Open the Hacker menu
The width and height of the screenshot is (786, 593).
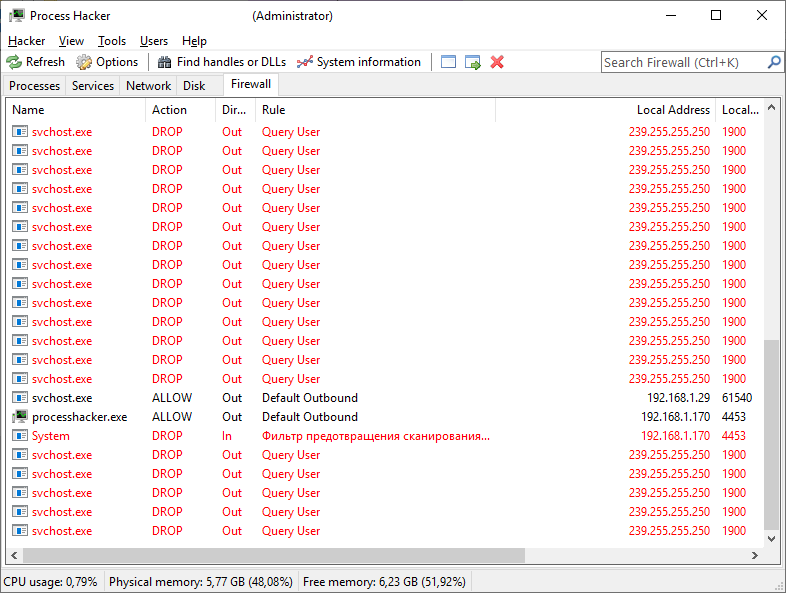(x=26, y=41)
